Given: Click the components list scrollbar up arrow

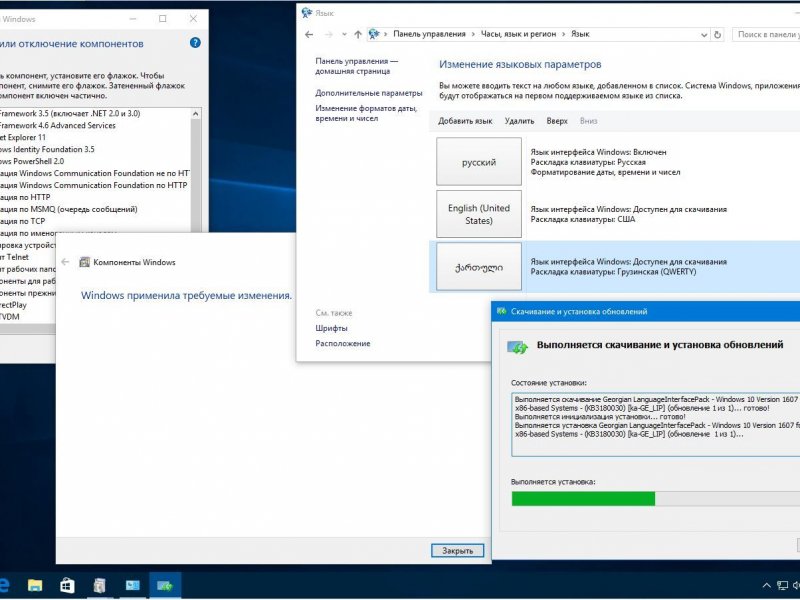Looking at the screenshot, I should coord(195,114).
